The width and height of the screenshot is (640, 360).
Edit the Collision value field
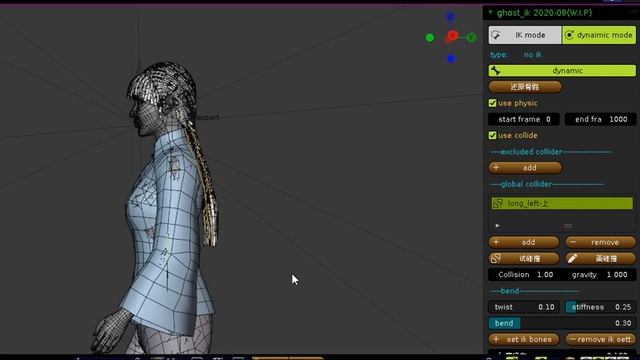(525, 275)
